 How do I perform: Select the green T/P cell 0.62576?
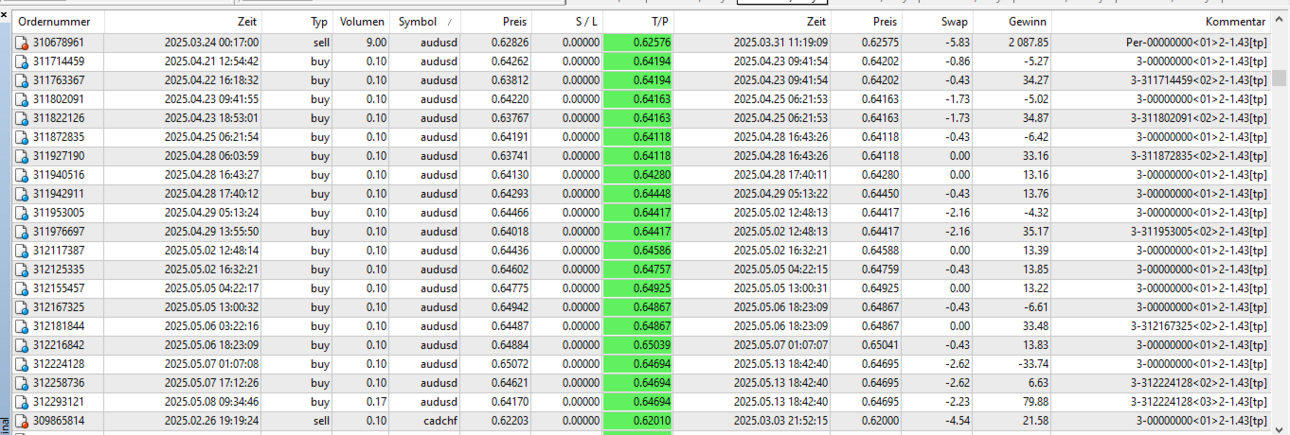640,43
